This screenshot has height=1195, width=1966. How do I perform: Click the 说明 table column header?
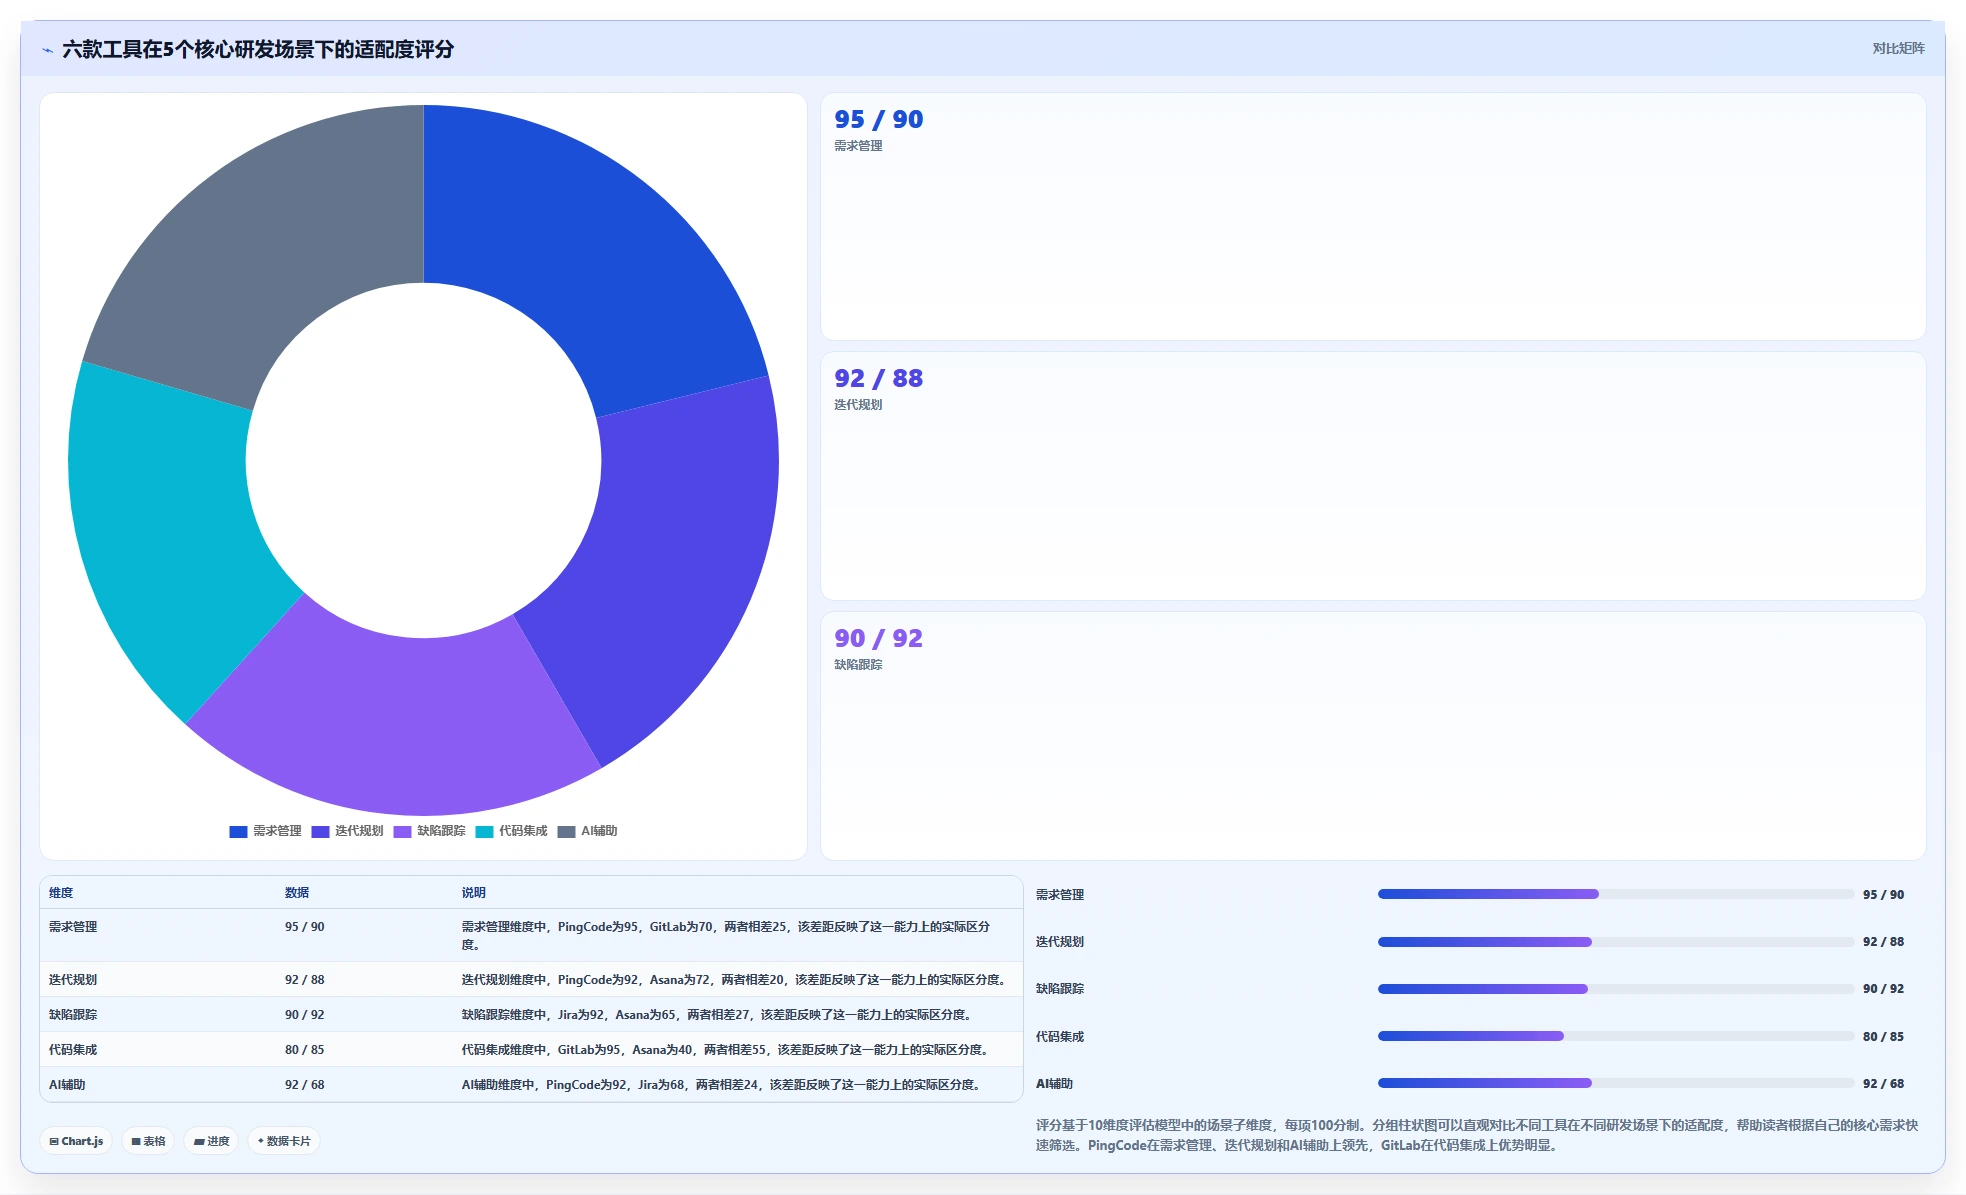coord(473,893)
